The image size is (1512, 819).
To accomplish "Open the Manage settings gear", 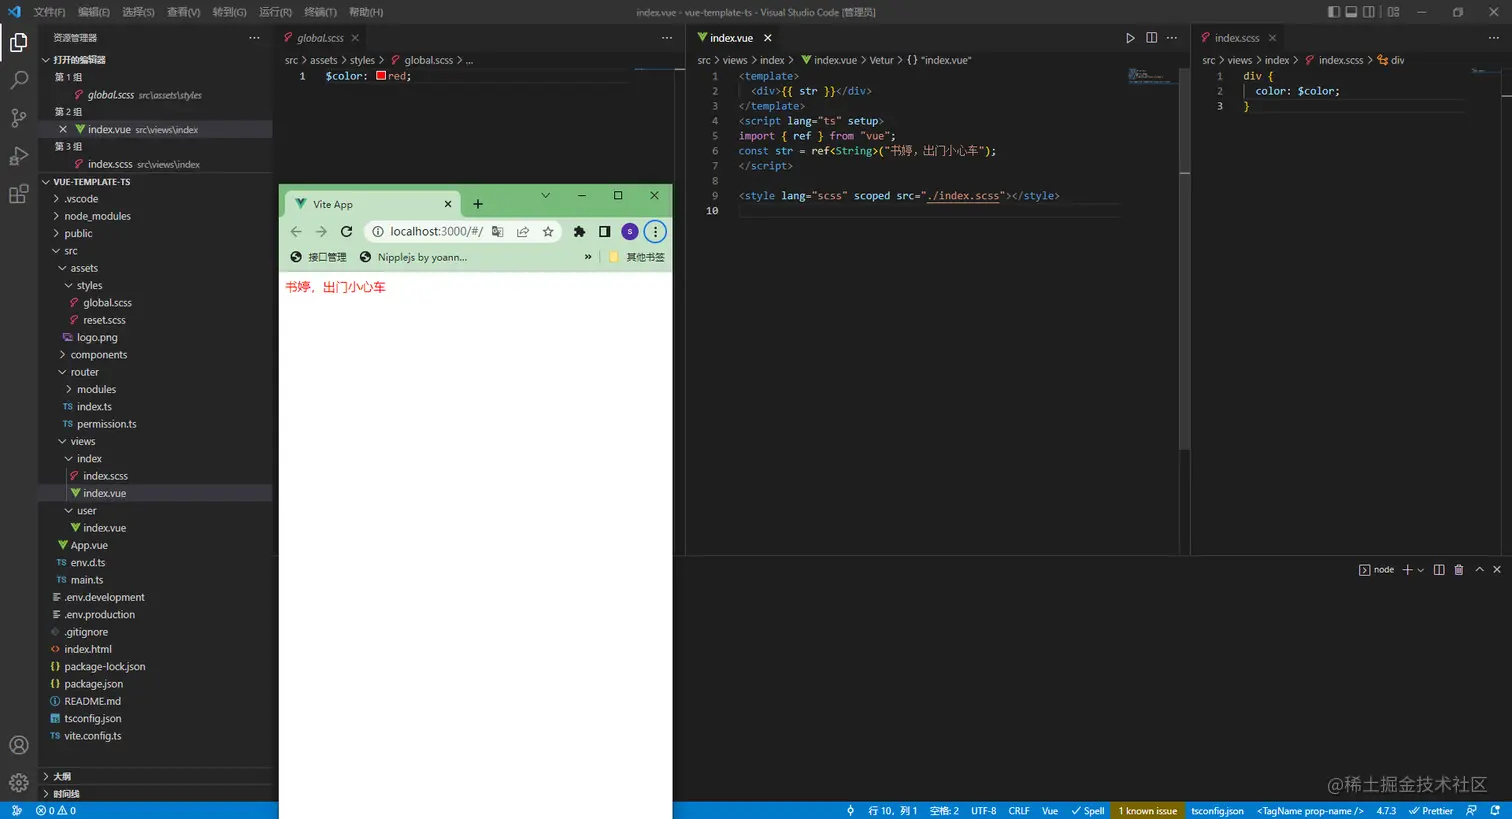I will pyautogui.click(x=18, y=783).
